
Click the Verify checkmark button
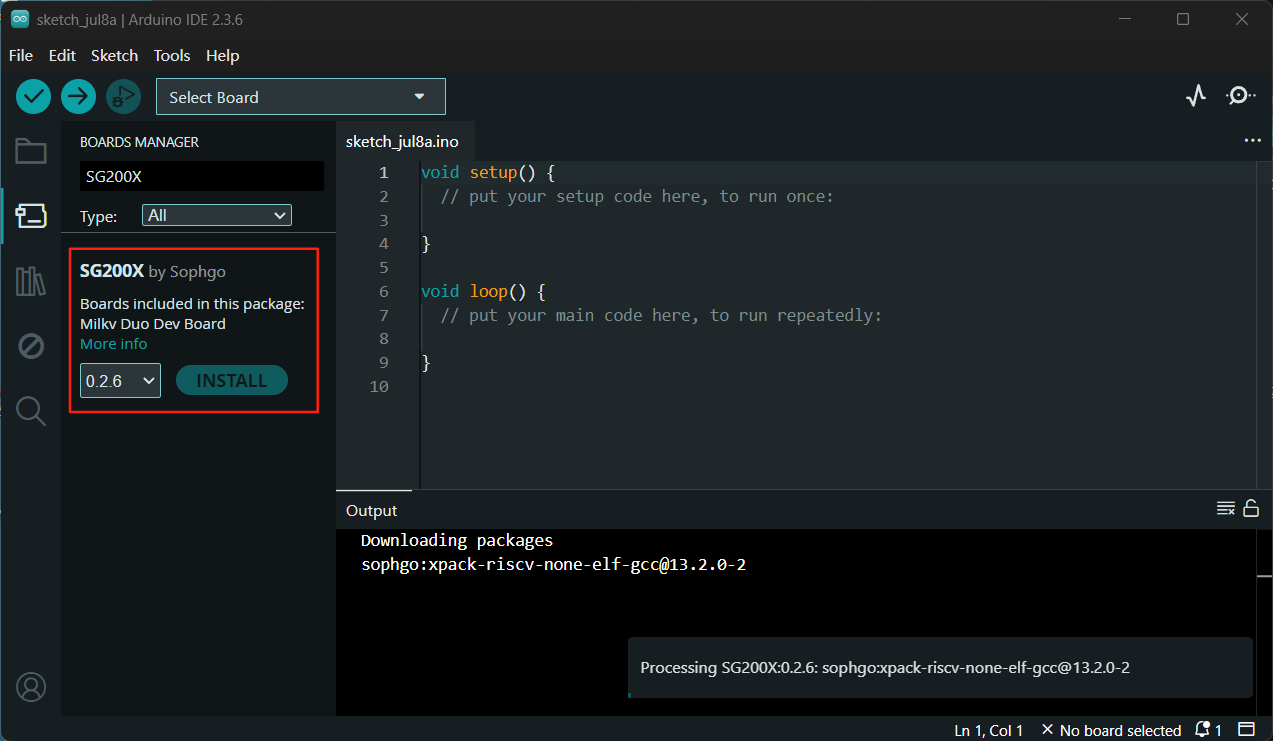33,96
